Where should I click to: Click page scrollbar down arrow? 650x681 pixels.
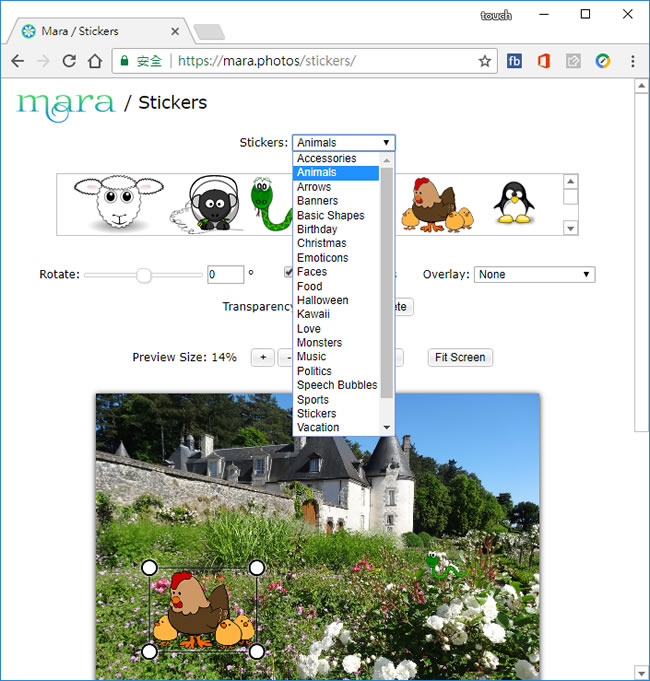[x=641, y=672]
